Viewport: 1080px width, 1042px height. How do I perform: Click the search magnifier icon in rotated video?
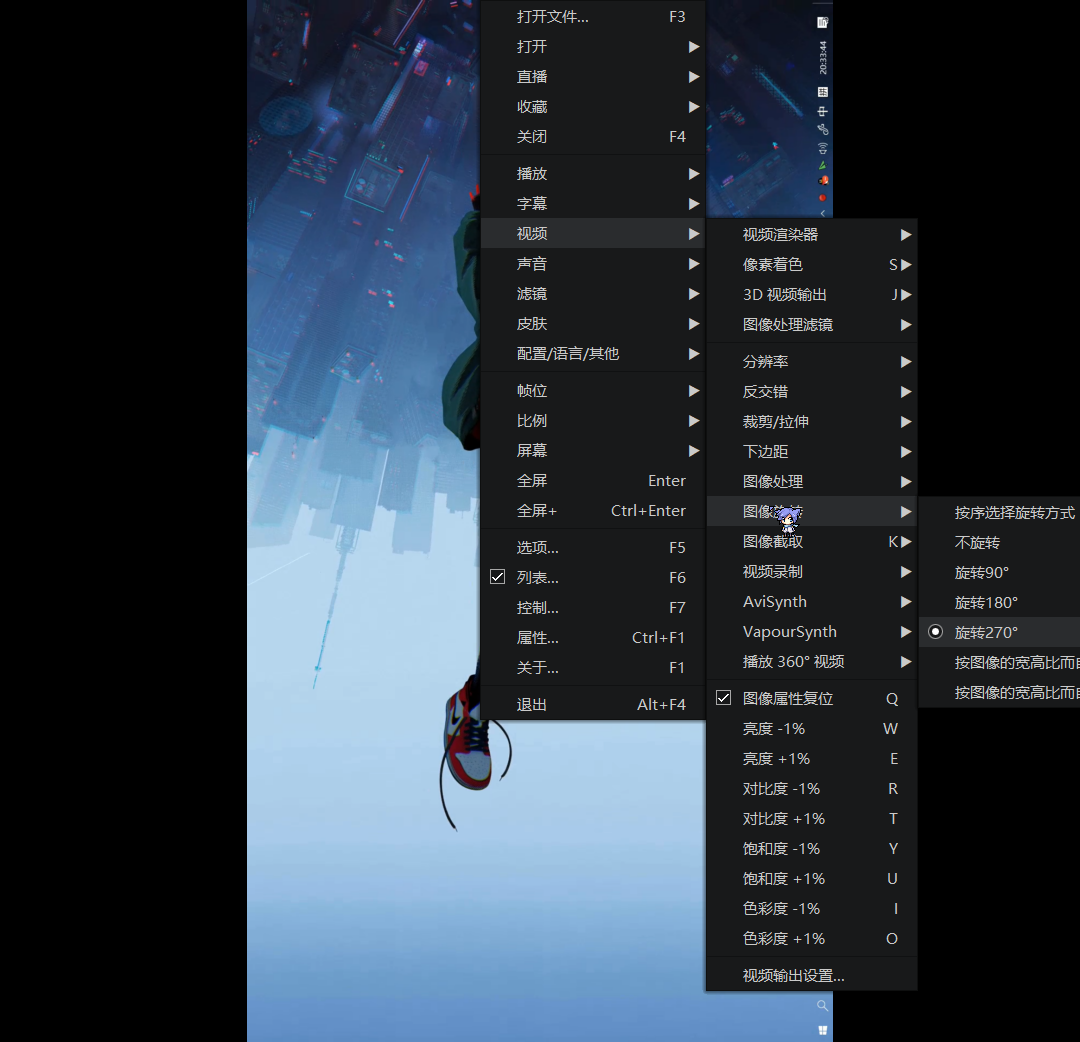pos(822,1006)
